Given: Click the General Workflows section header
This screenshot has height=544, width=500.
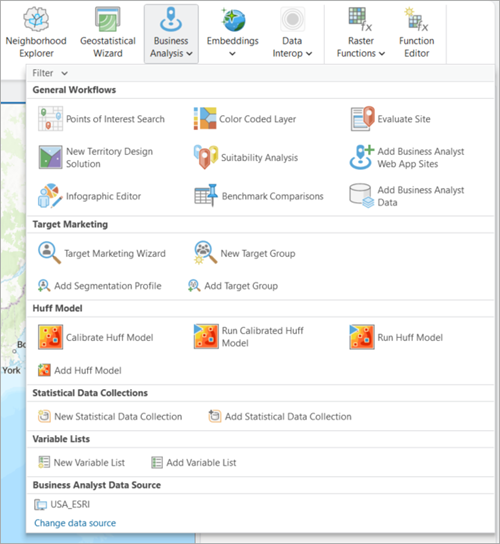Looking at the screenshot, I should [74, 90].
